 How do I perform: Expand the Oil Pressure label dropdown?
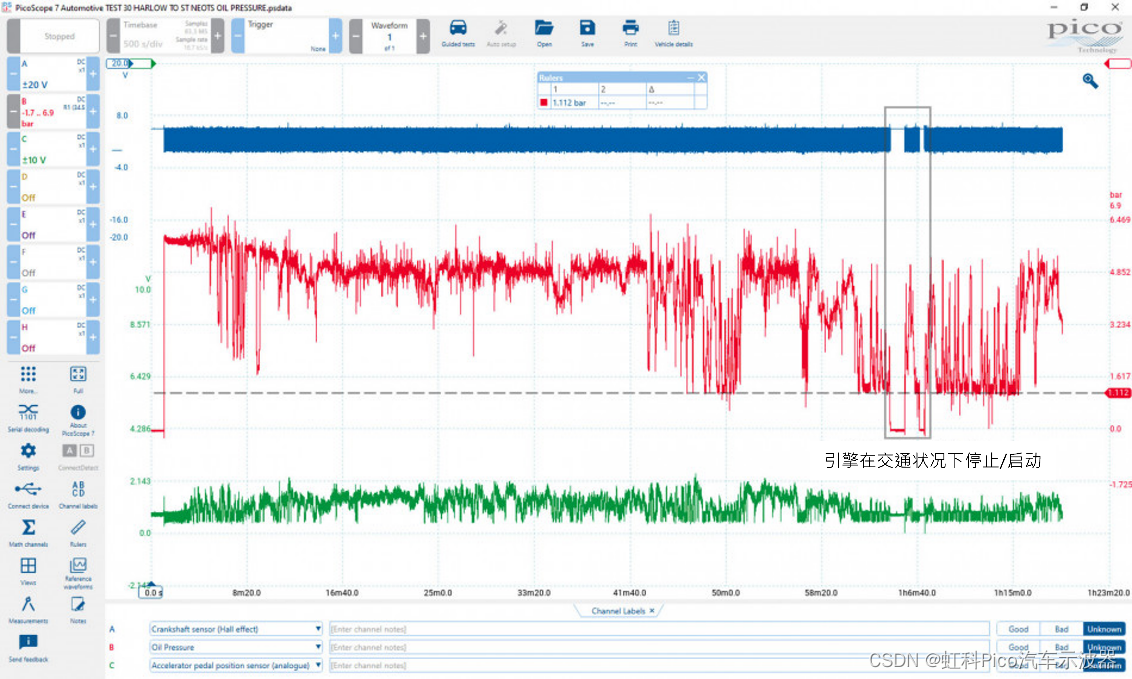pyautogui.click(x=318, y=647)
